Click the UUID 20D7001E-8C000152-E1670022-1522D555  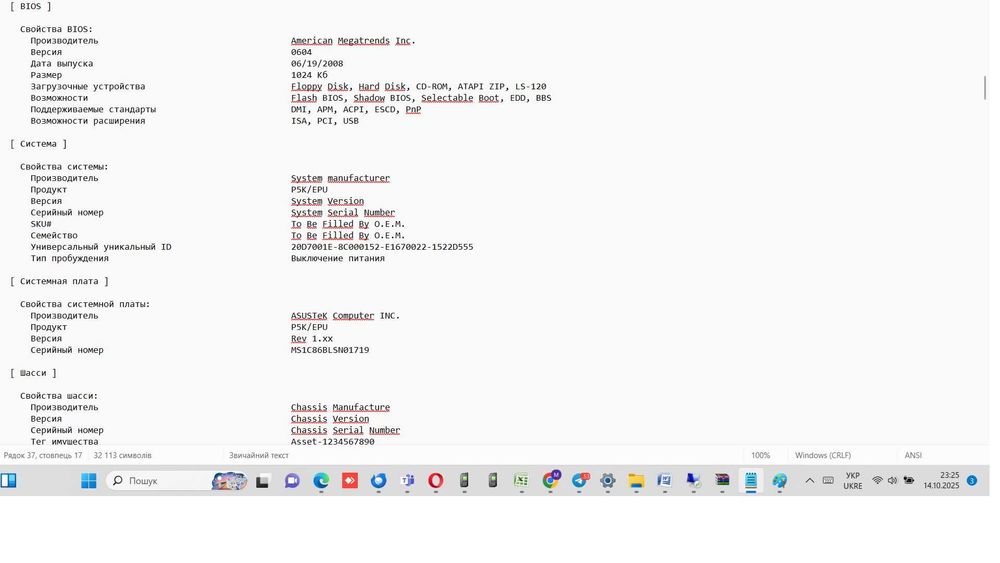[382, 247]
